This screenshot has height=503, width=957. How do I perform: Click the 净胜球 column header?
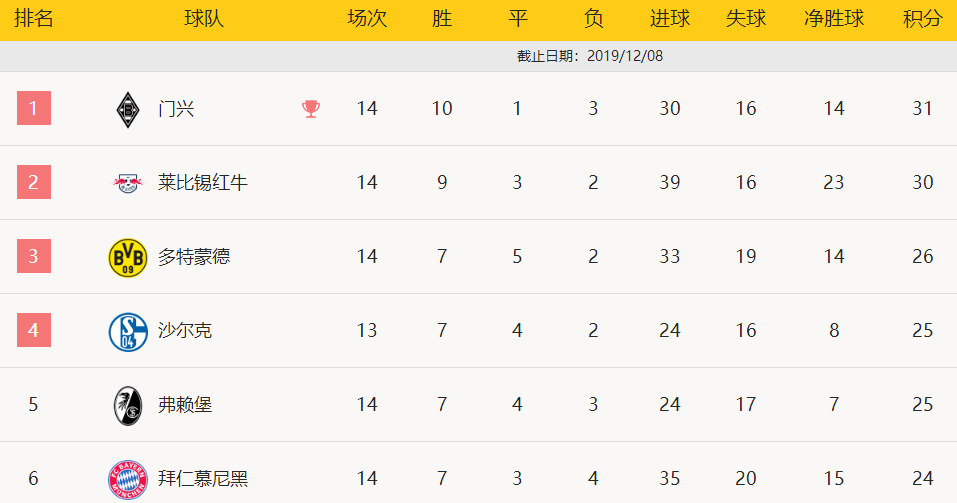[x=834, y=18]
